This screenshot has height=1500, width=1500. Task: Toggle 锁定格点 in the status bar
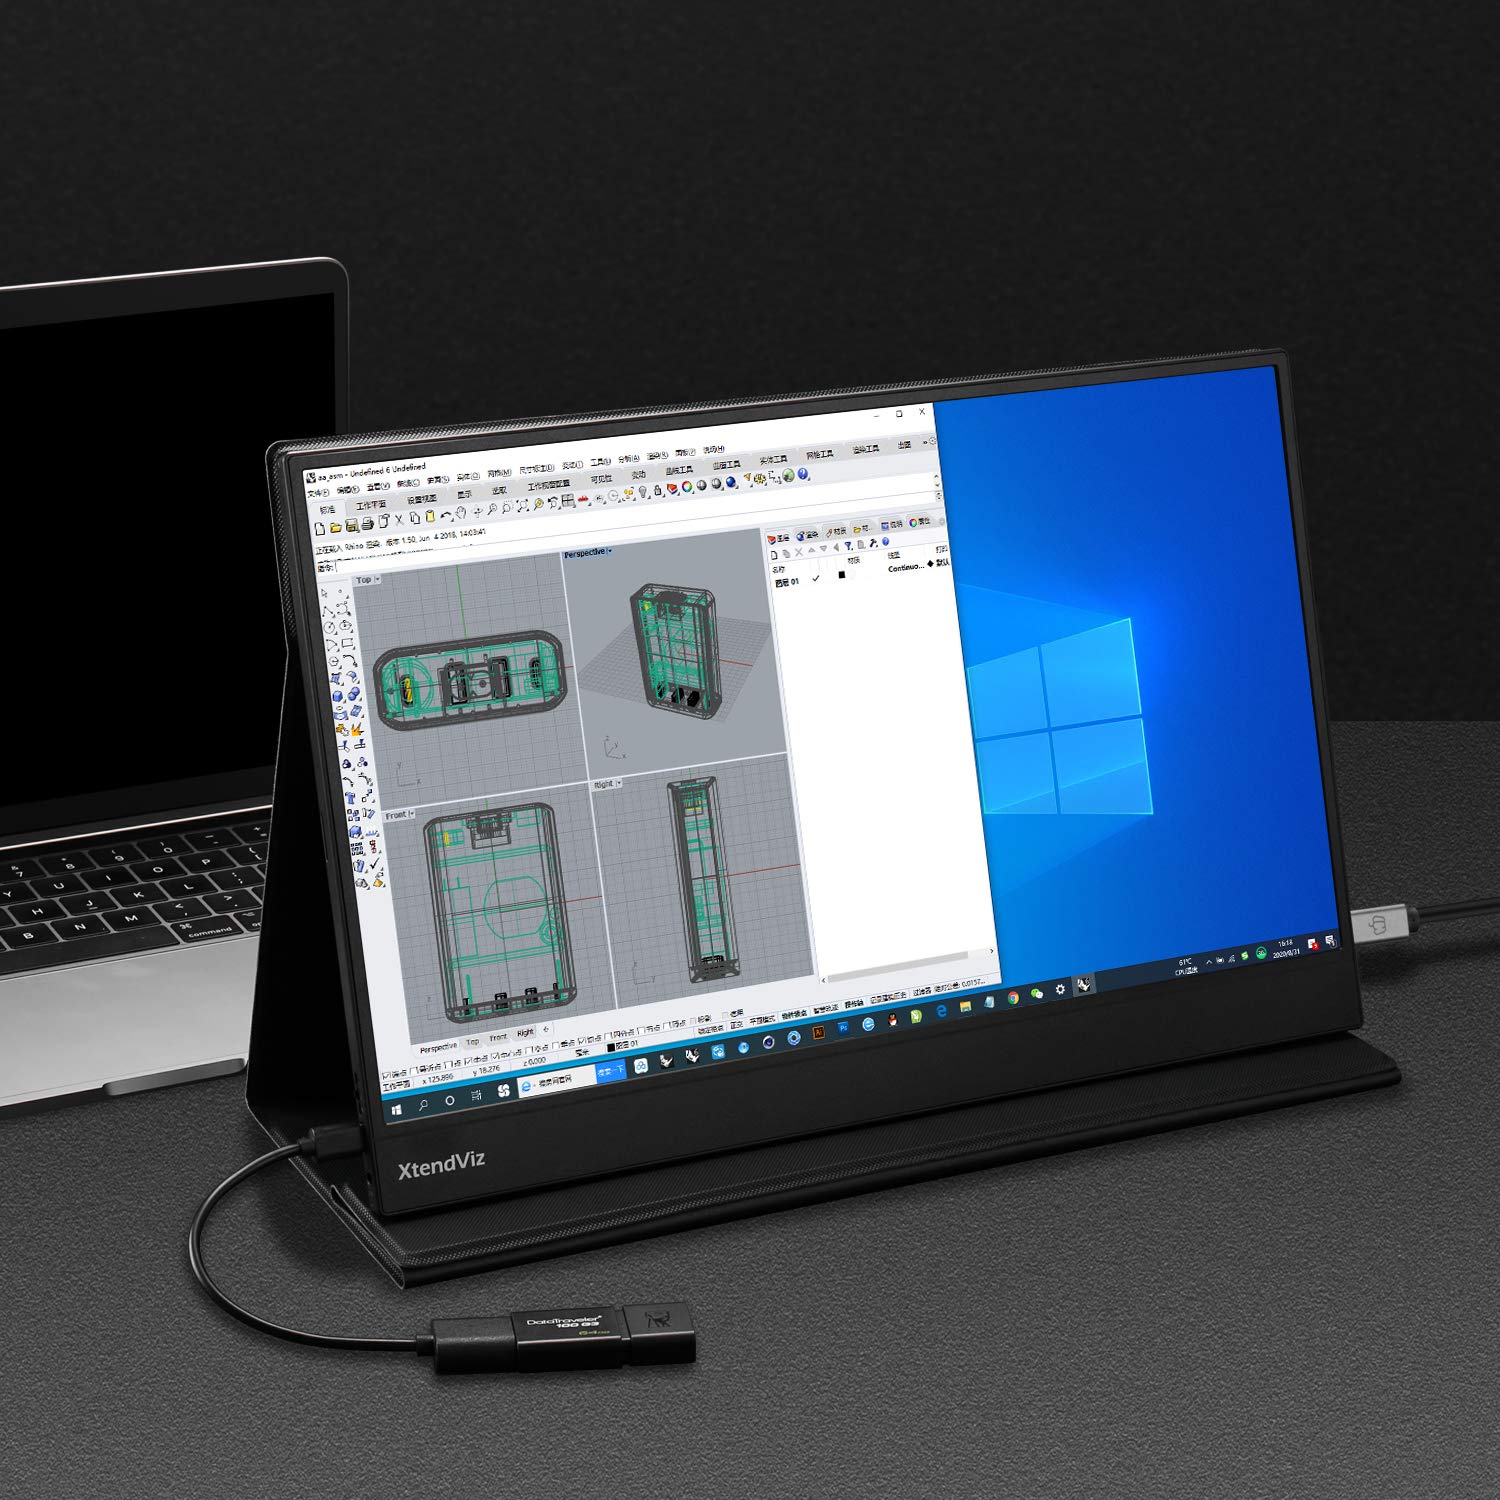pyautogui.click(x=711, y=1029)
